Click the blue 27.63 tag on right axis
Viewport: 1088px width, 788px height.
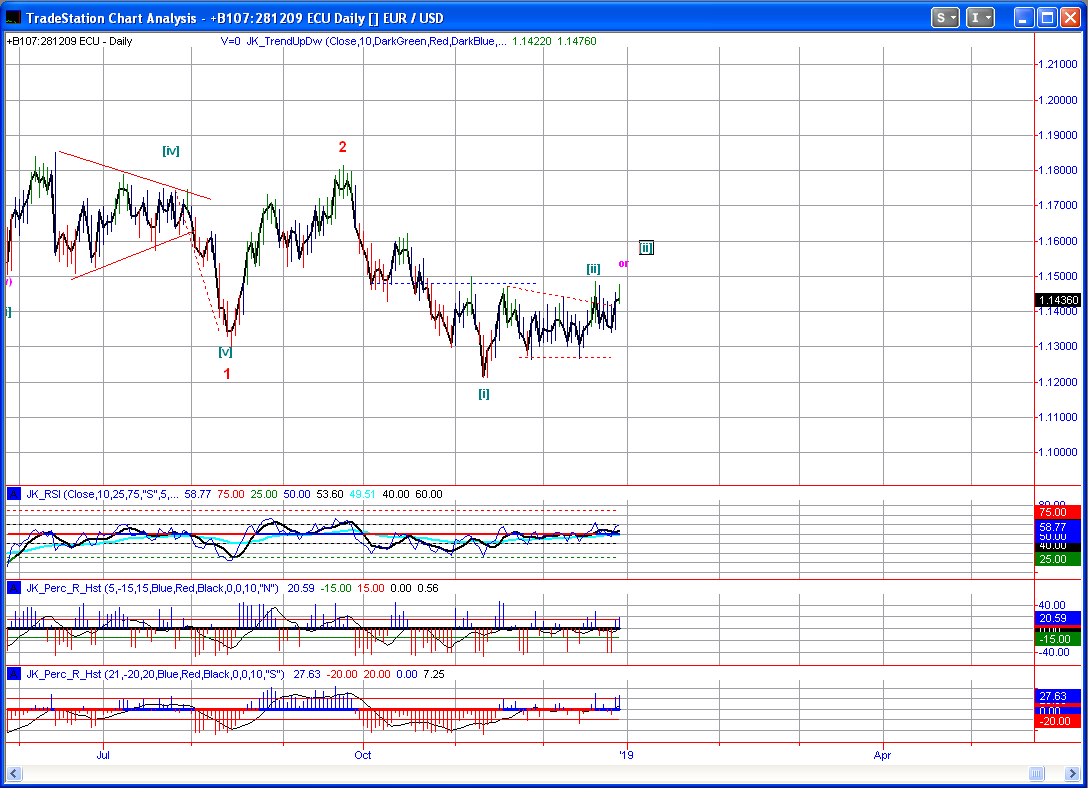1057,696
